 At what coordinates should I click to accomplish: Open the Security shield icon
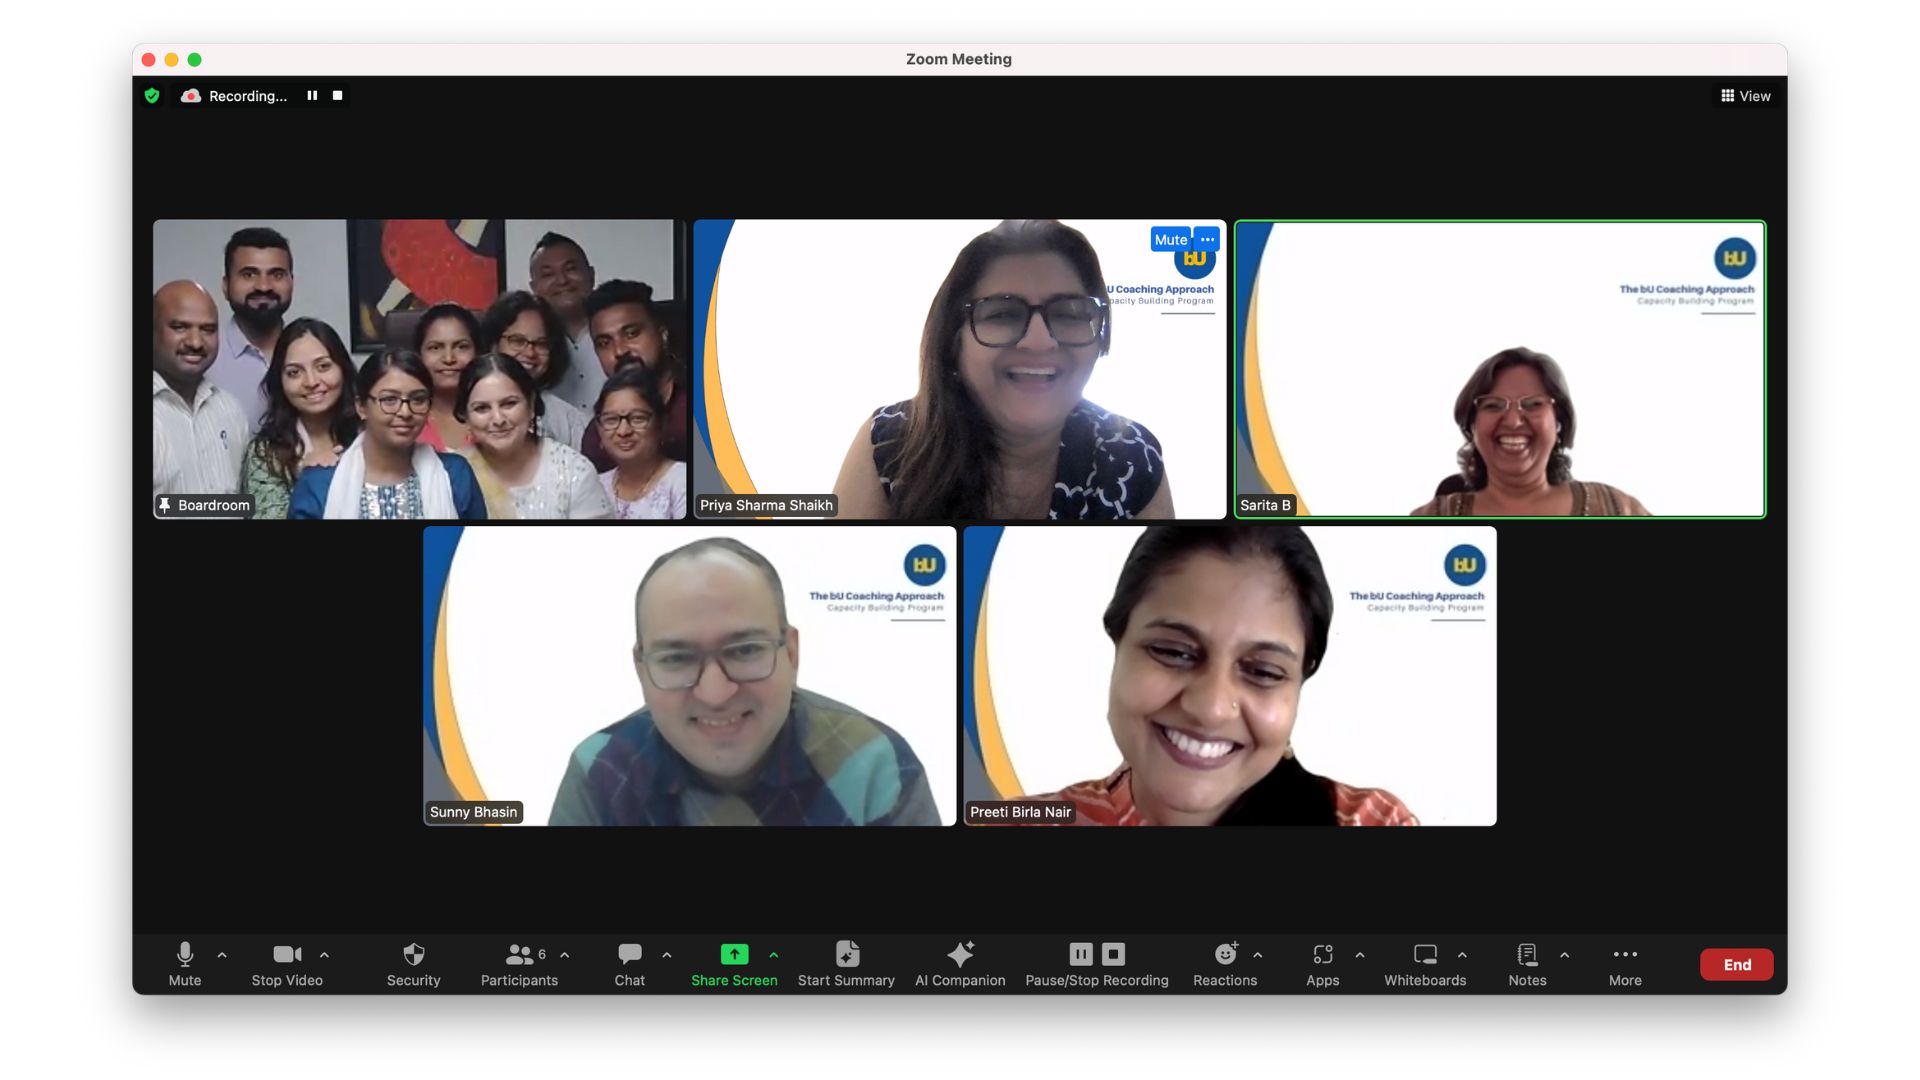click(x=413, y=954)
